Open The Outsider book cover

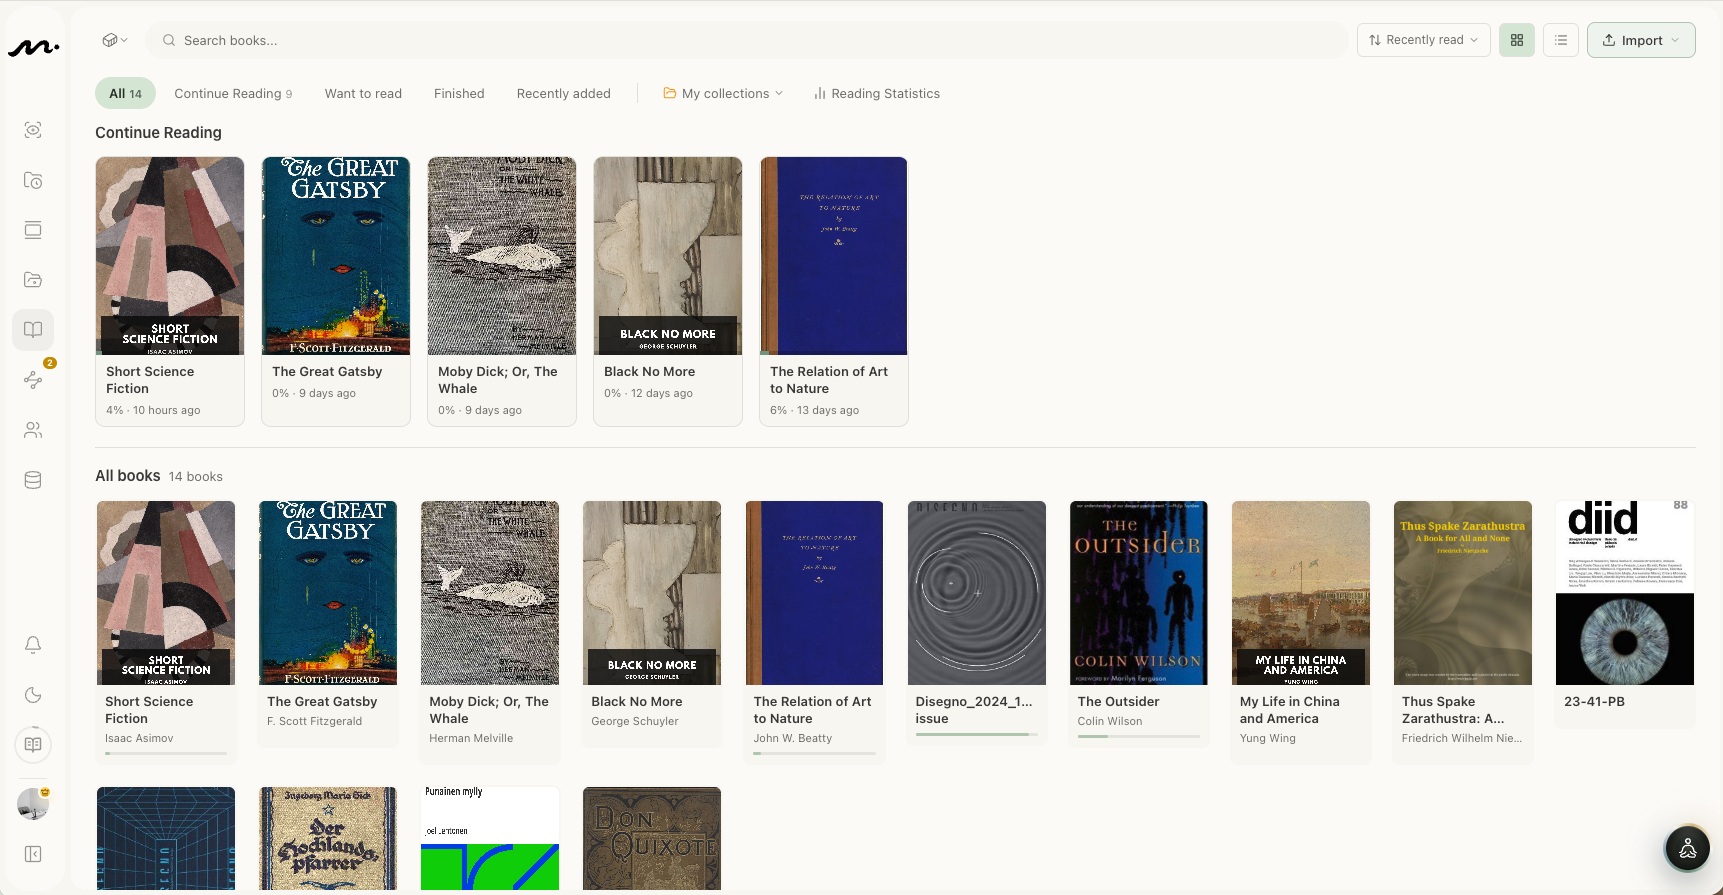(1139, 593)
